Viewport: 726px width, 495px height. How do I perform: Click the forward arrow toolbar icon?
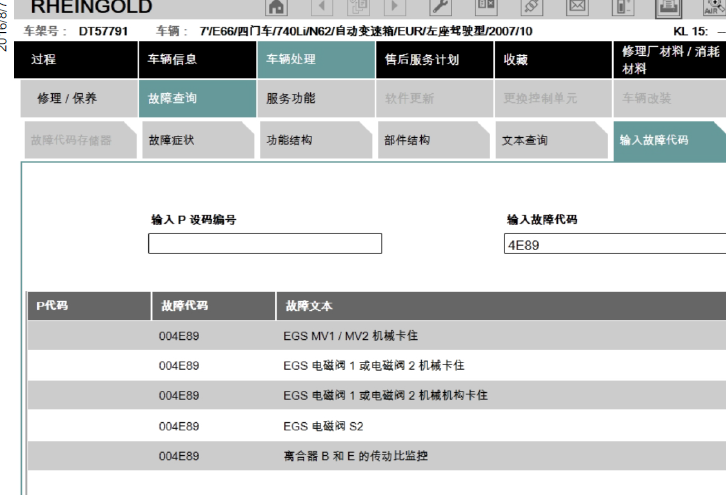pyautogui.click(x=394, y=6)
